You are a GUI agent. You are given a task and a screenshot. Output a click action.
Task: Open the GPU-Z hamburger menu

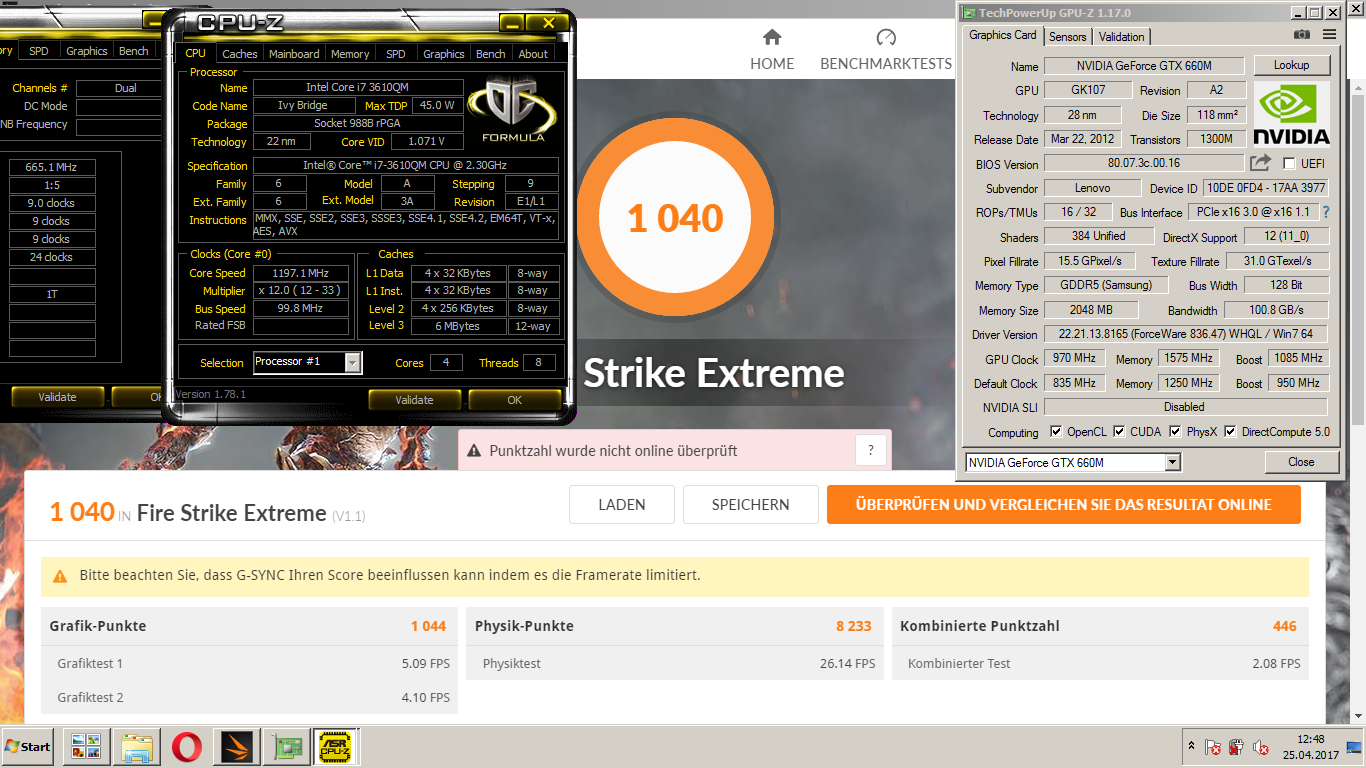(1329, 35)
